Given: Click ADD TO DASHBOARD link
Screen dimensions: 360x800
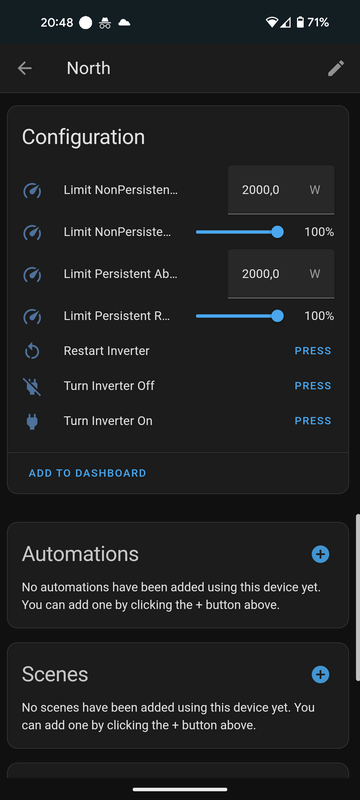Looking at the screenshot, I should (87, 473).
